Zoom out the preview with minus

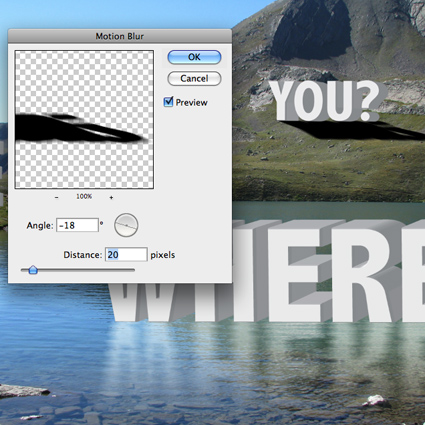click(x=57, y=197)
